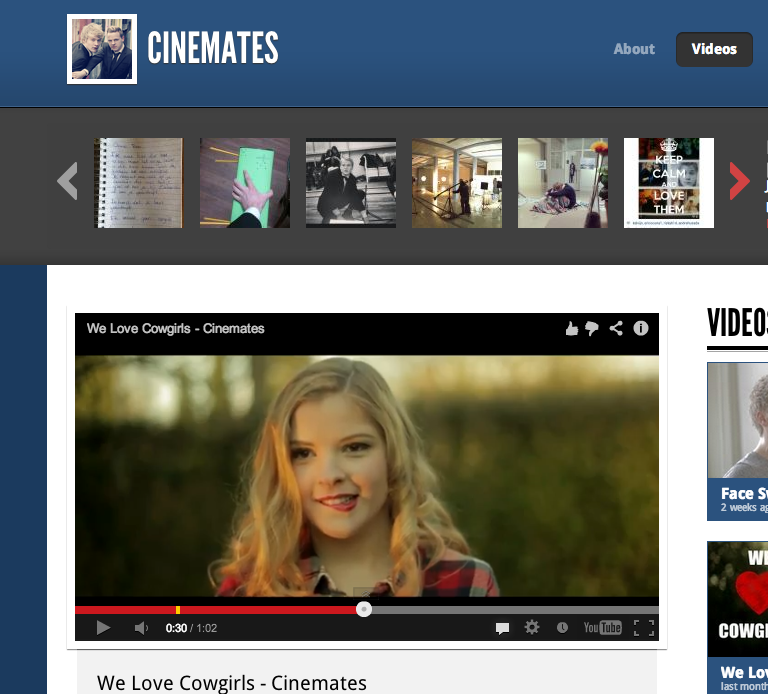
Task: Mute the video volume
Action: click(x=141, y=628)
